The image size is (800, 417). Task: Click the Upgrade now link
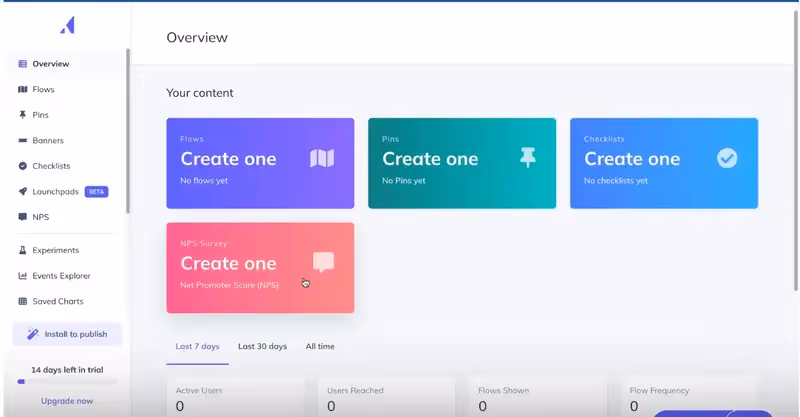(x=67, y=401)
